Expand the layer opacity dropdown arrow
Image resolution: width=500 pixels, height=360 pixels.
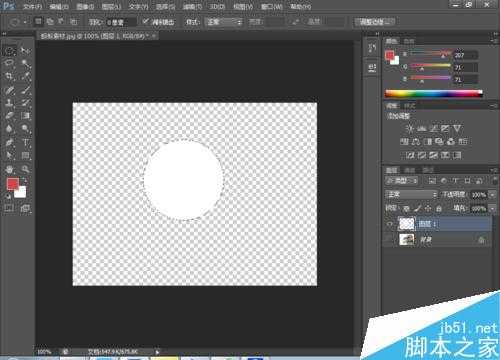[492, 195]
